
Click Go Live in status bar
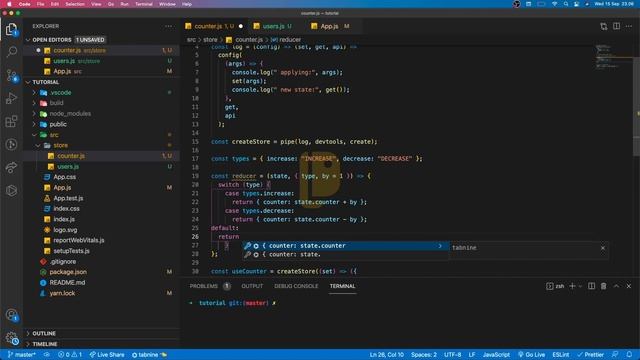(x=531, y=355)
